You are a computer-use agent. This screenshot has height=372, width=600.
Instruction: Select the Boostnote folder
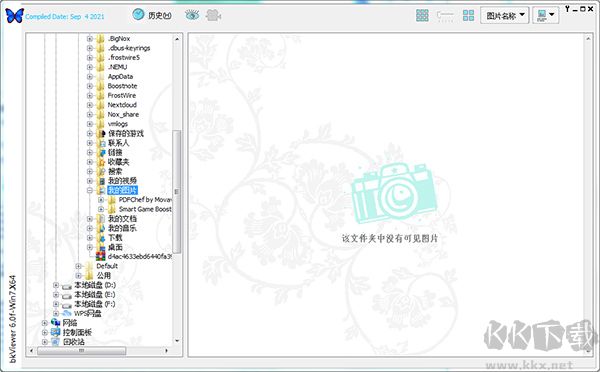coord(122,86)
